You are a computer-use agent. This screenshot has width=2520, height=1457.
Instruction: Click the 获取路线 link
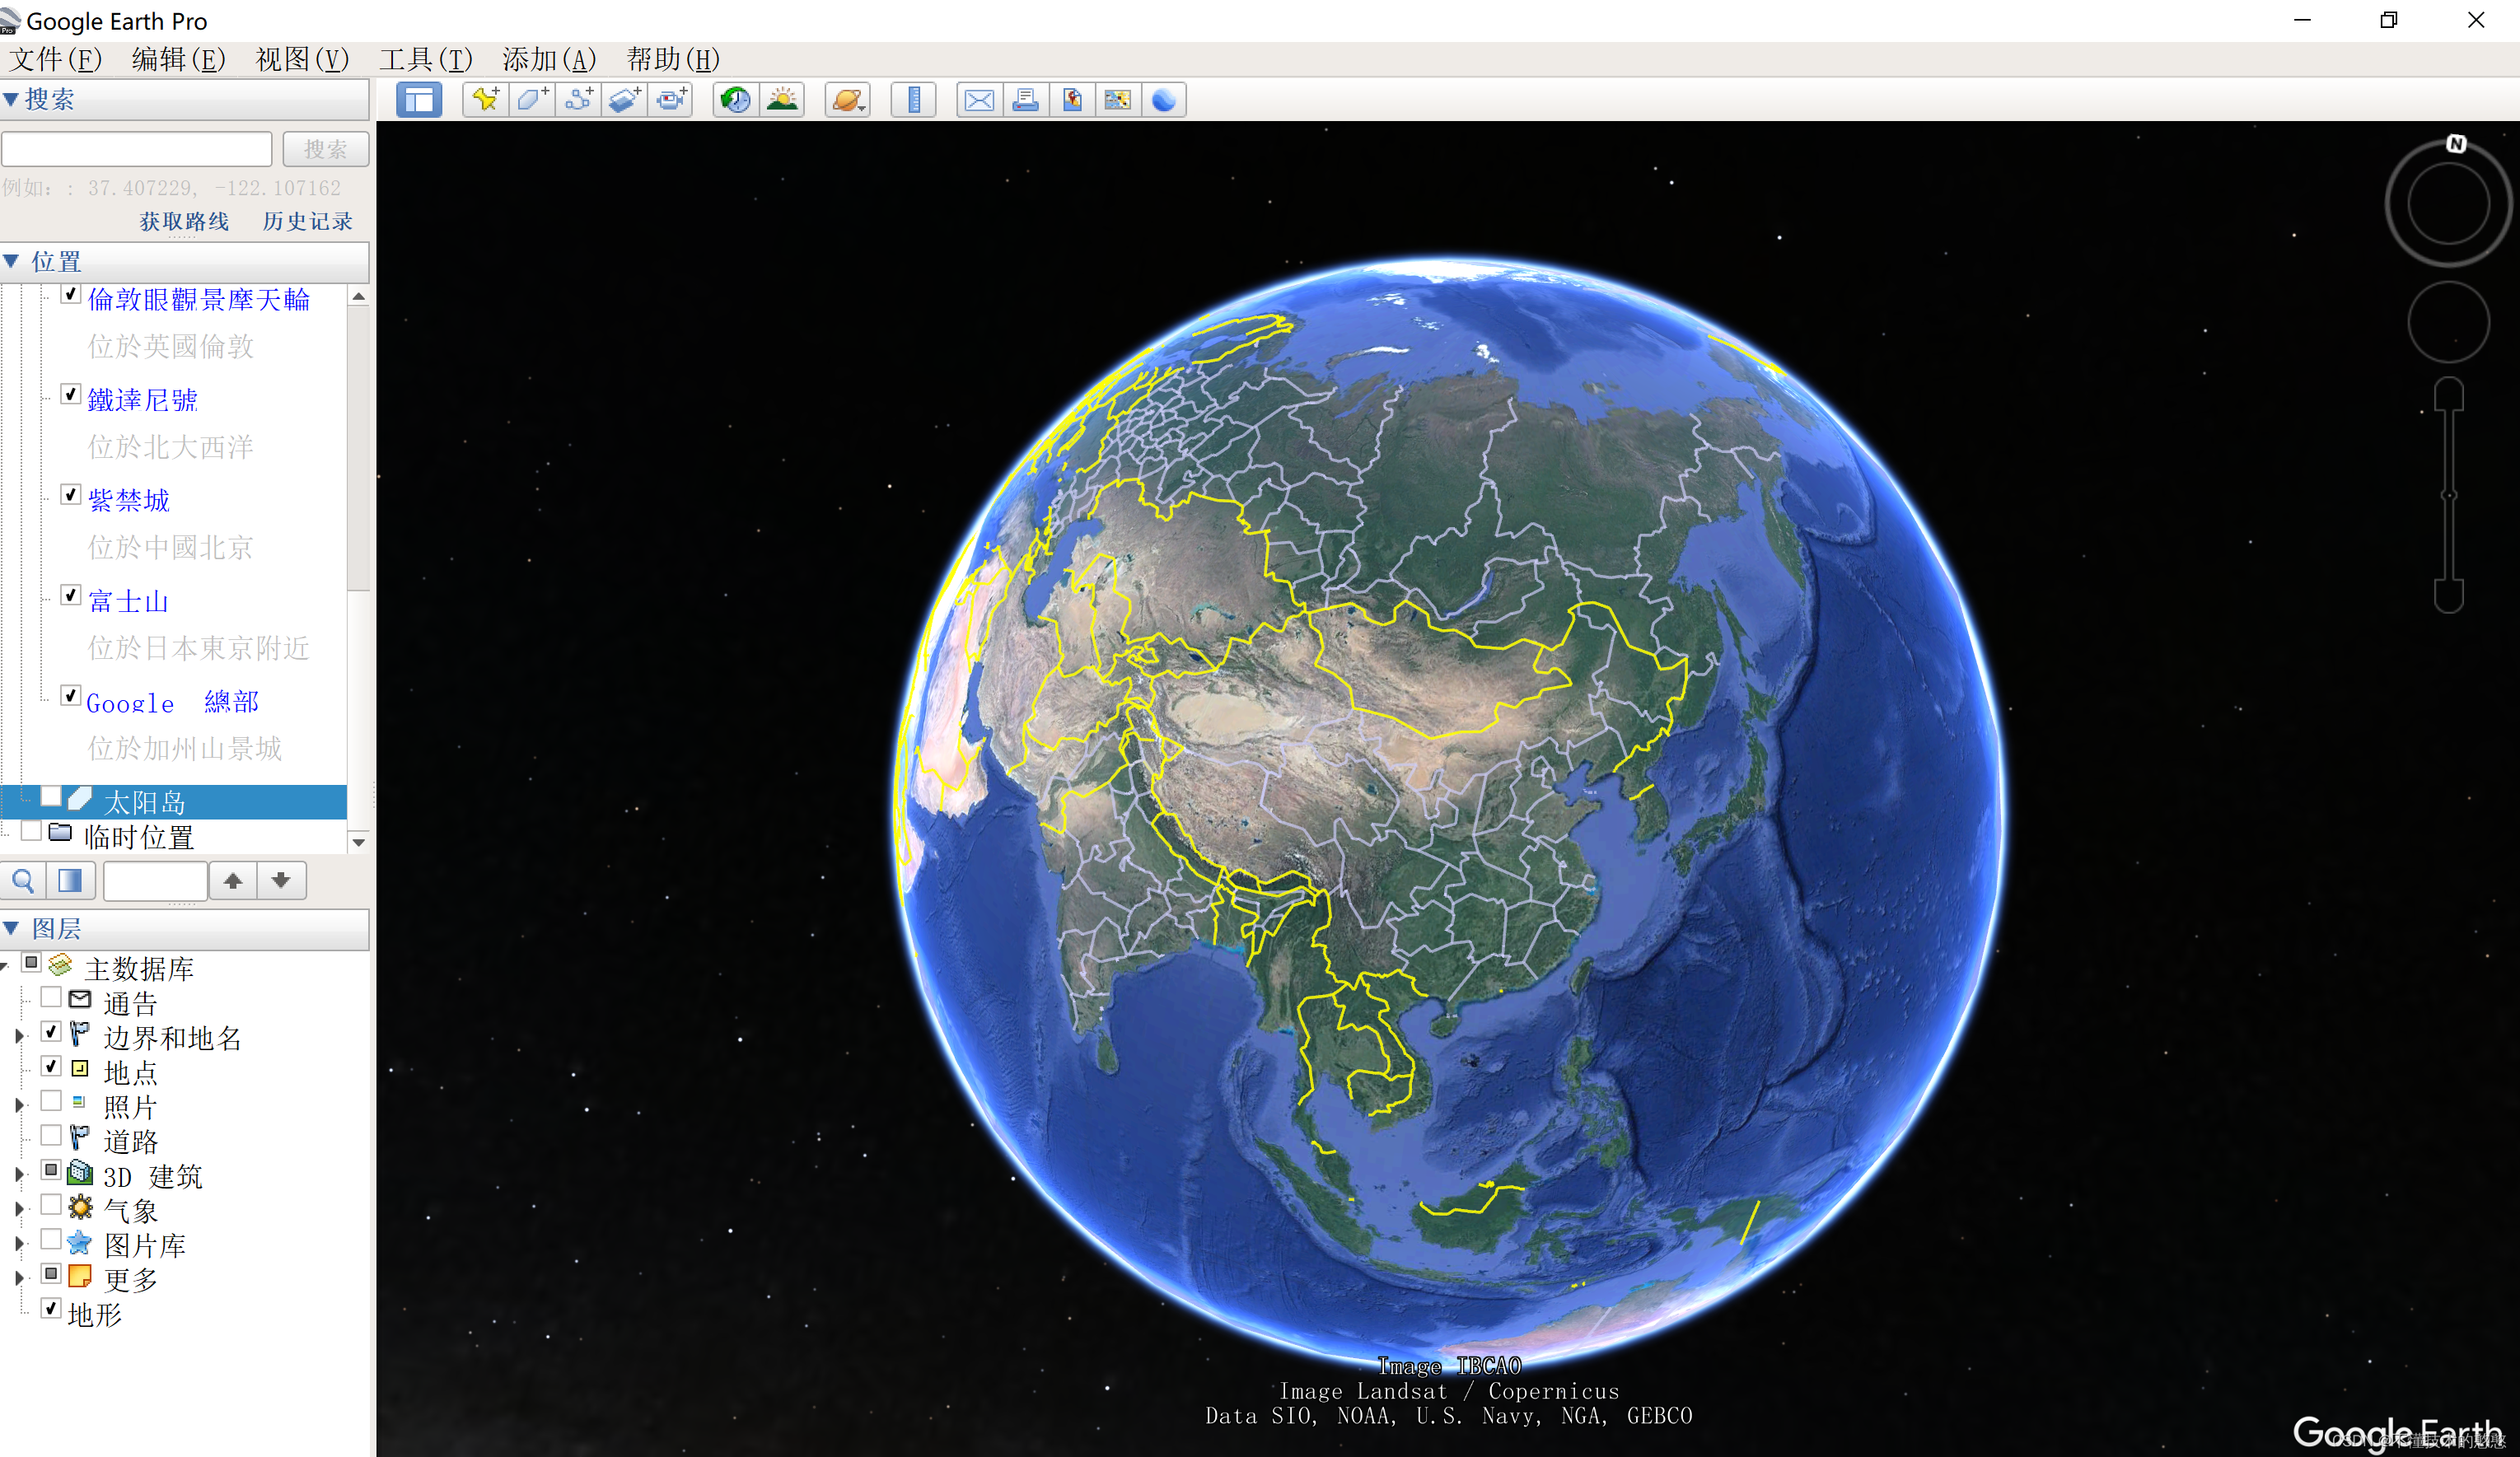(x=184, y=221)
